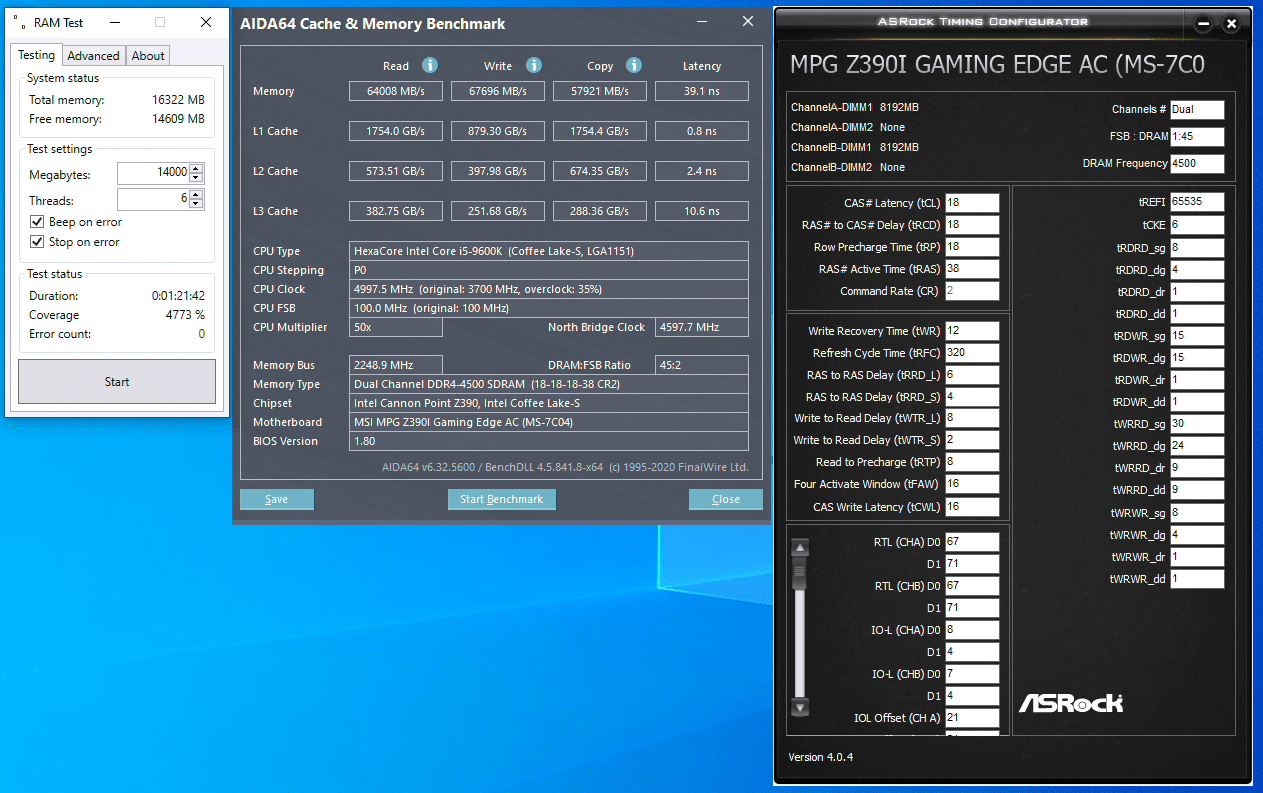Increase Megabytes value with up arrow
This screenshot has height=793, width=1263.
coord(196,168)
